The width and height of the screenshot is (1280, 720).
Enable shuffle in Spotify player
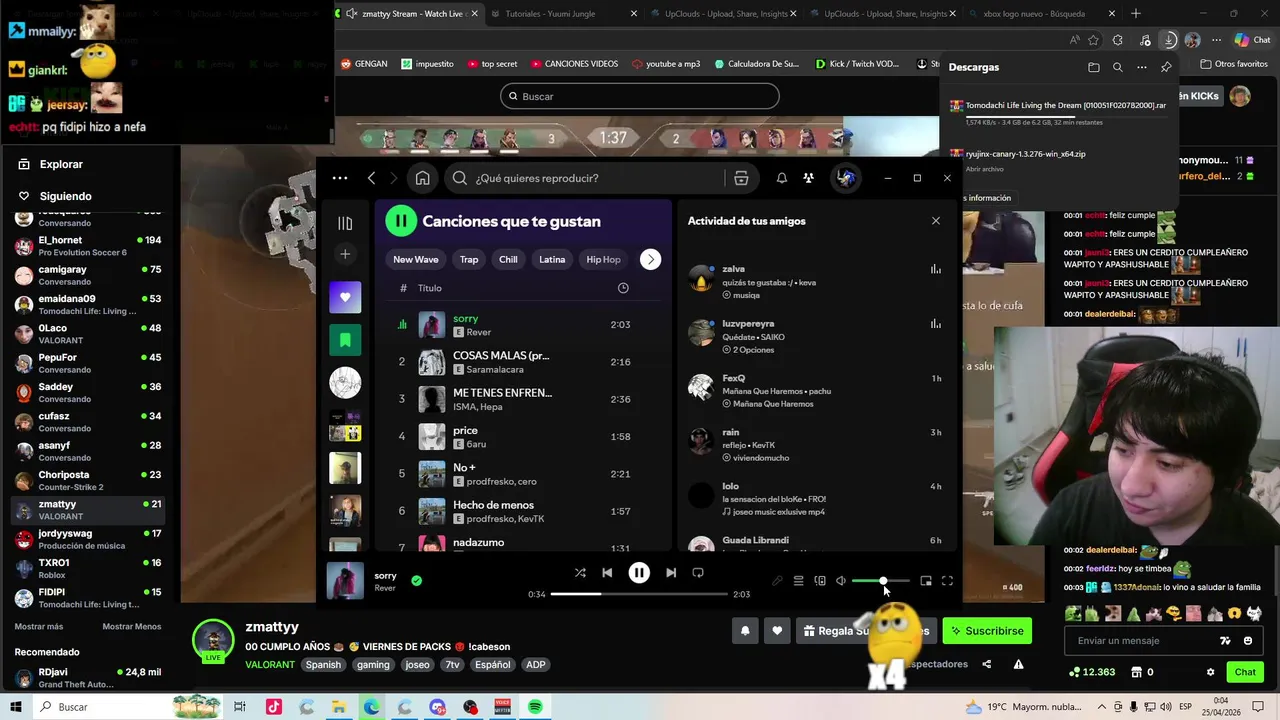(580, 573)
